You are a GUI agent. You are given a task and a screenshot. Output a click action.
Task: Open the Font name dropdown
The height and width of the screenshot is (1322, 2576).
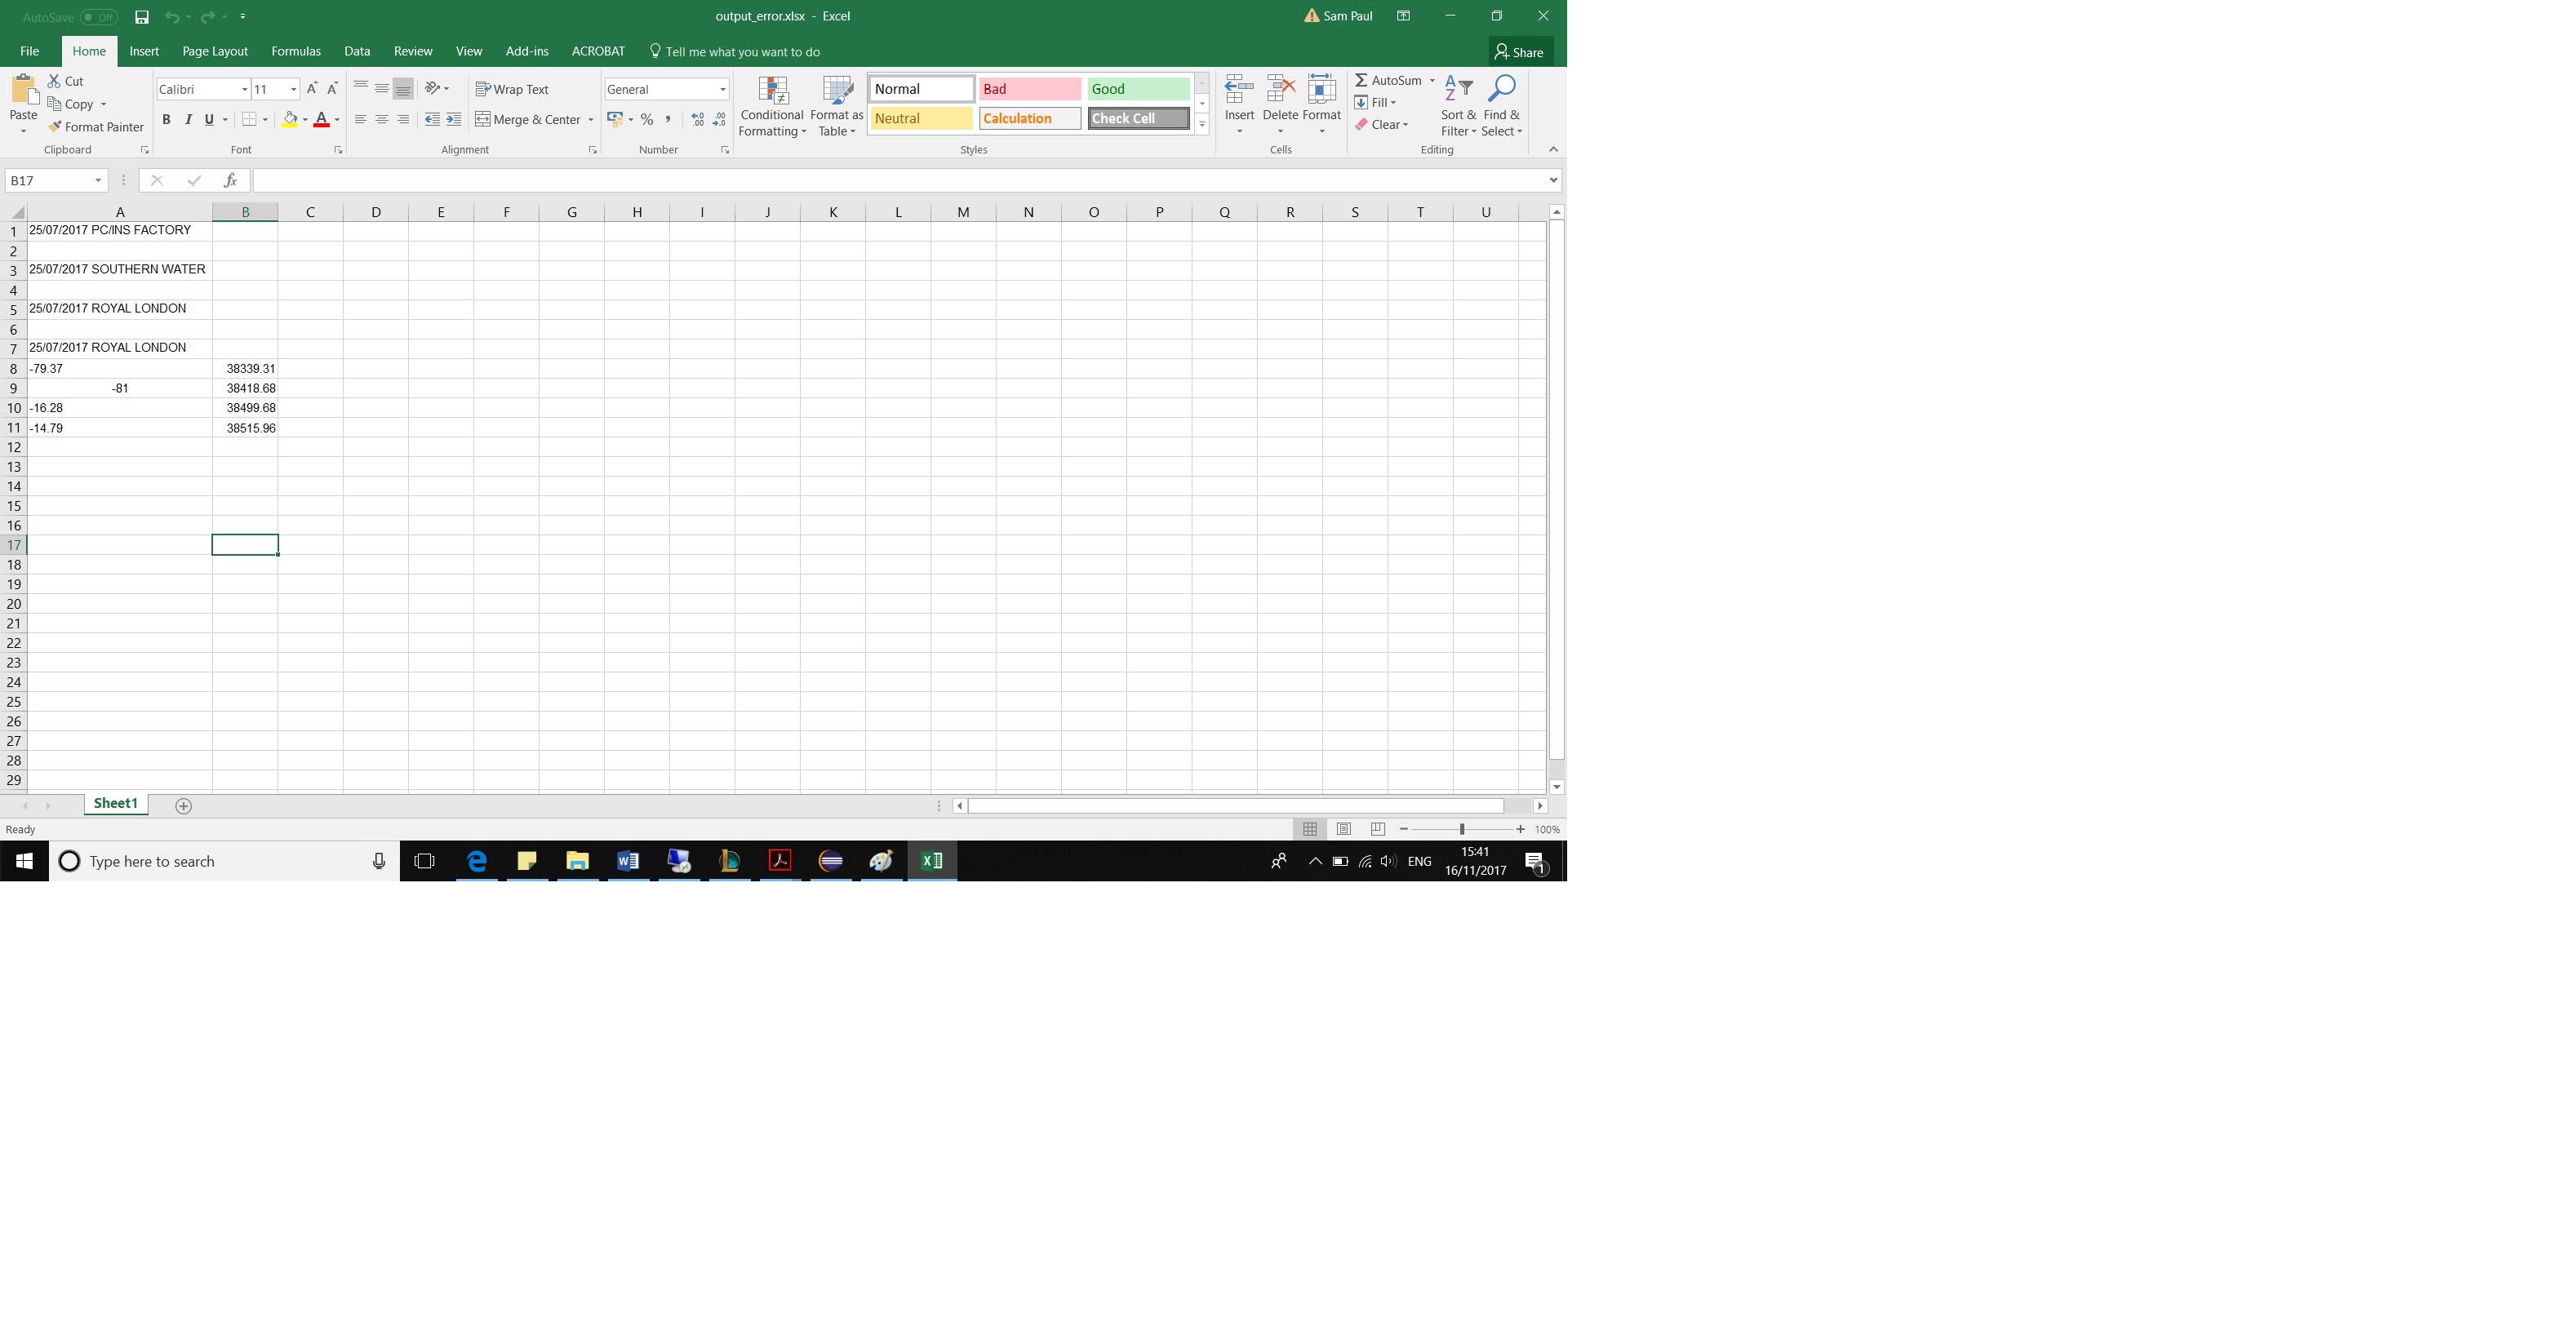[x=244, y=88]
